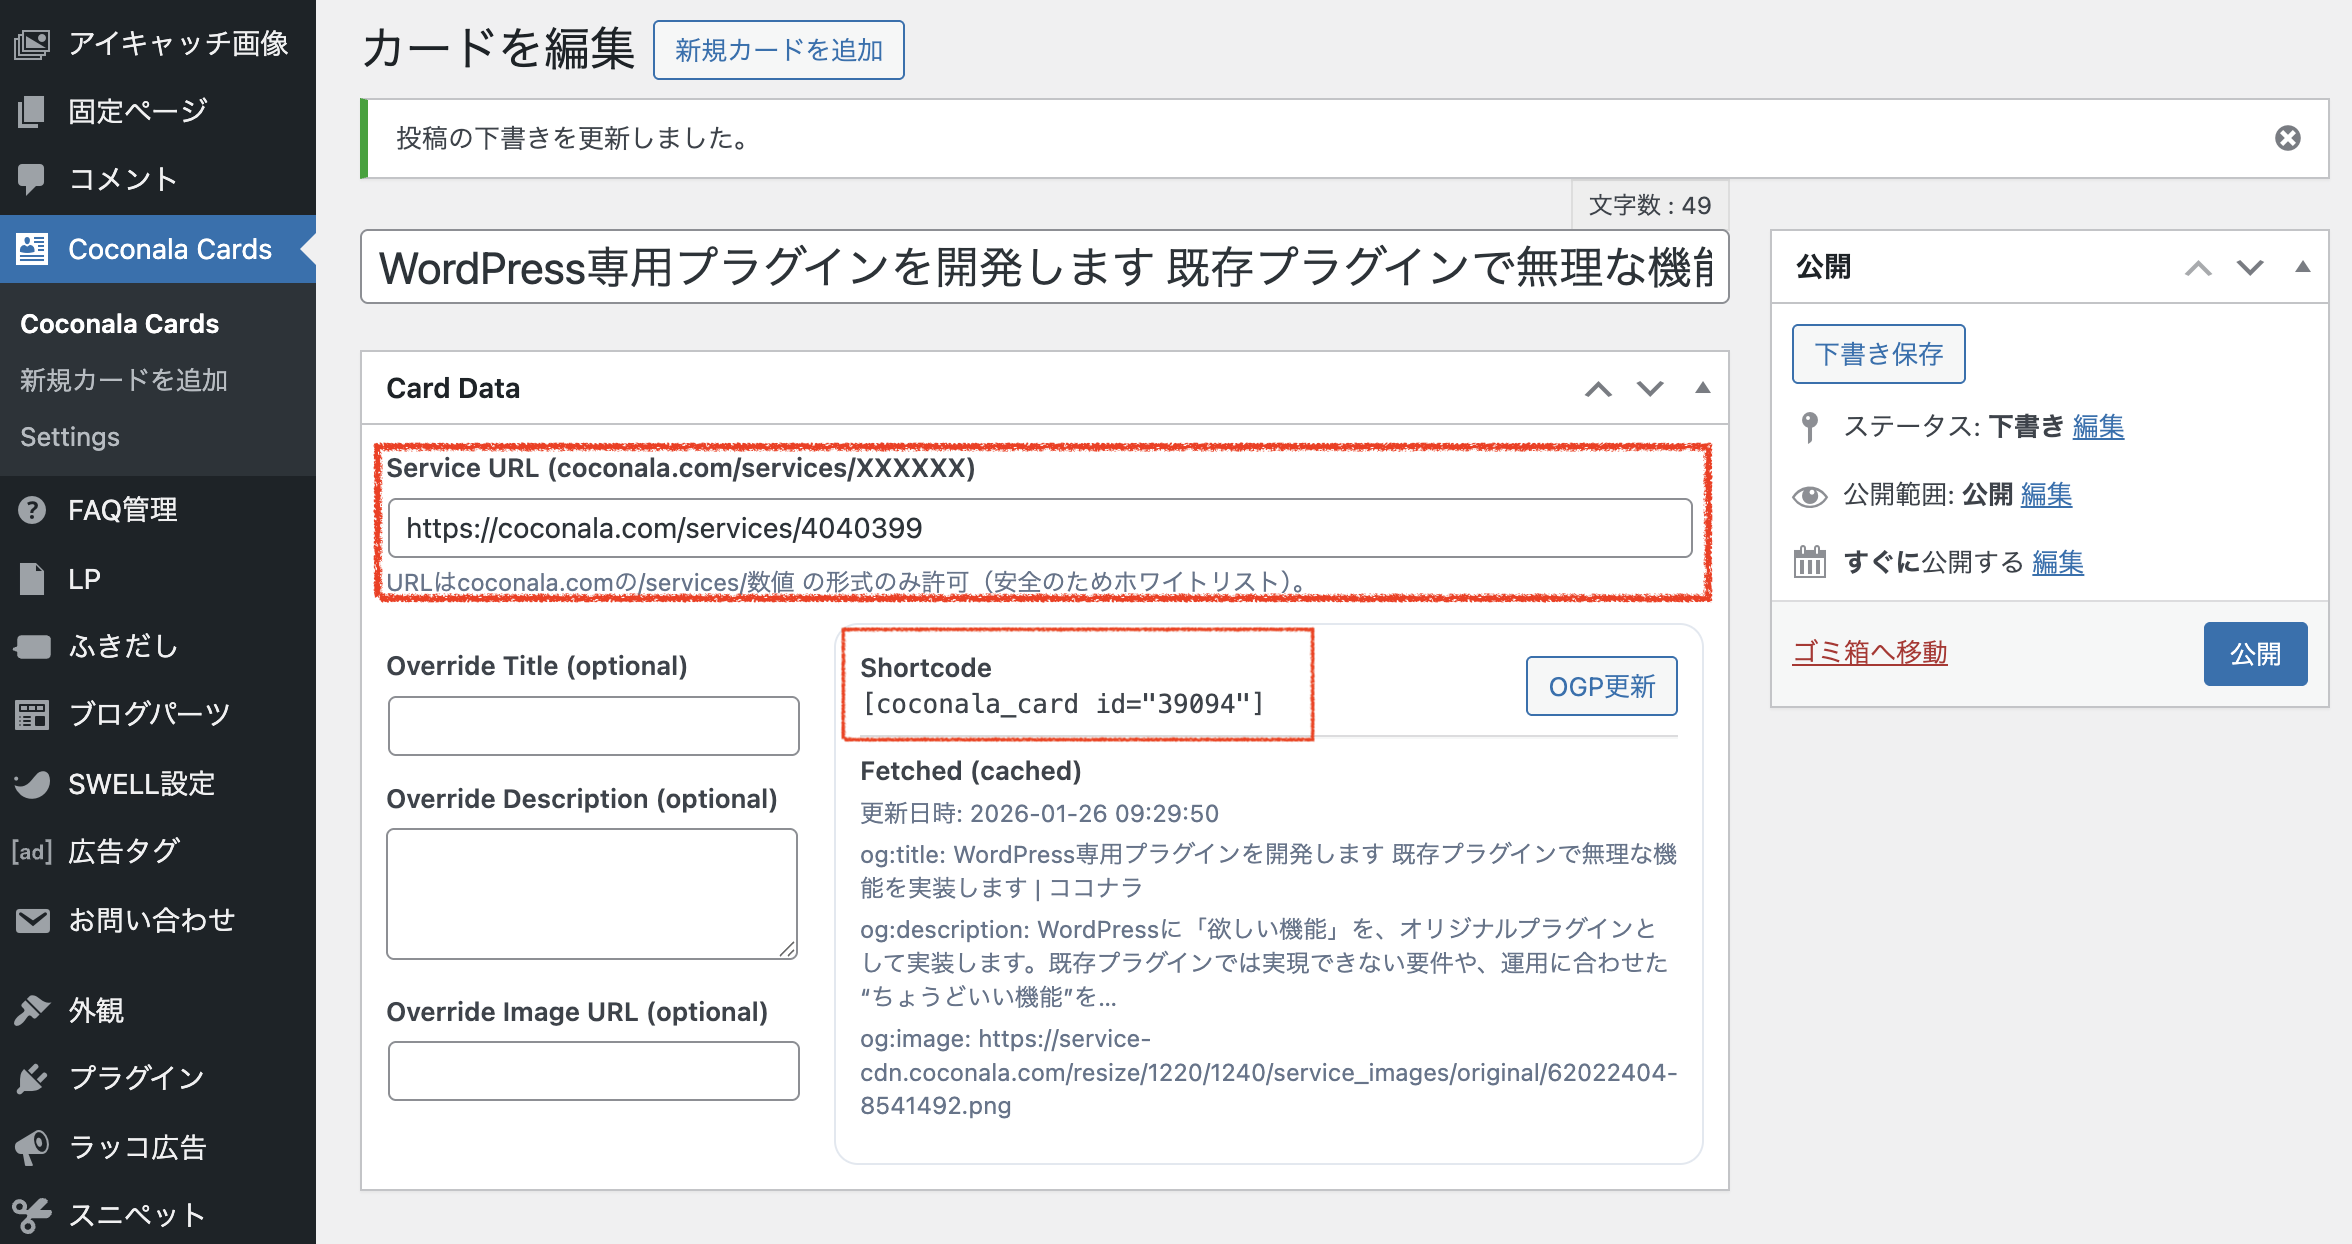Edit the ステータス status link
This screenshot has height=1244, width=2352.
coord(2098,427)
